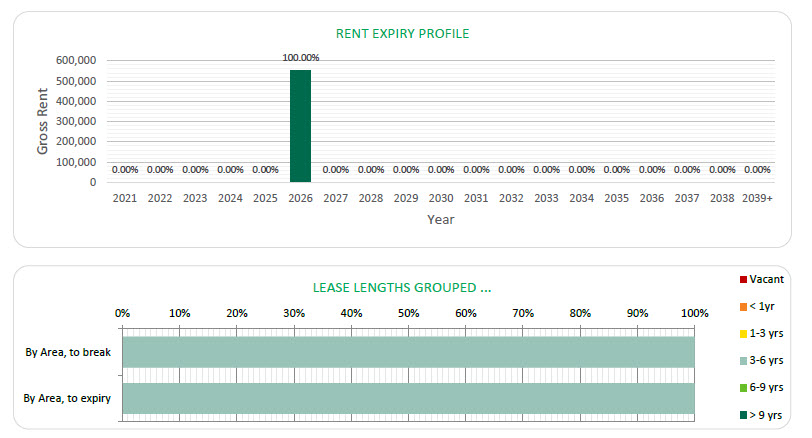This screenshot has width=812, height=438.
Task: Select the orange < 1yr legend swatch
Action: 743,306
